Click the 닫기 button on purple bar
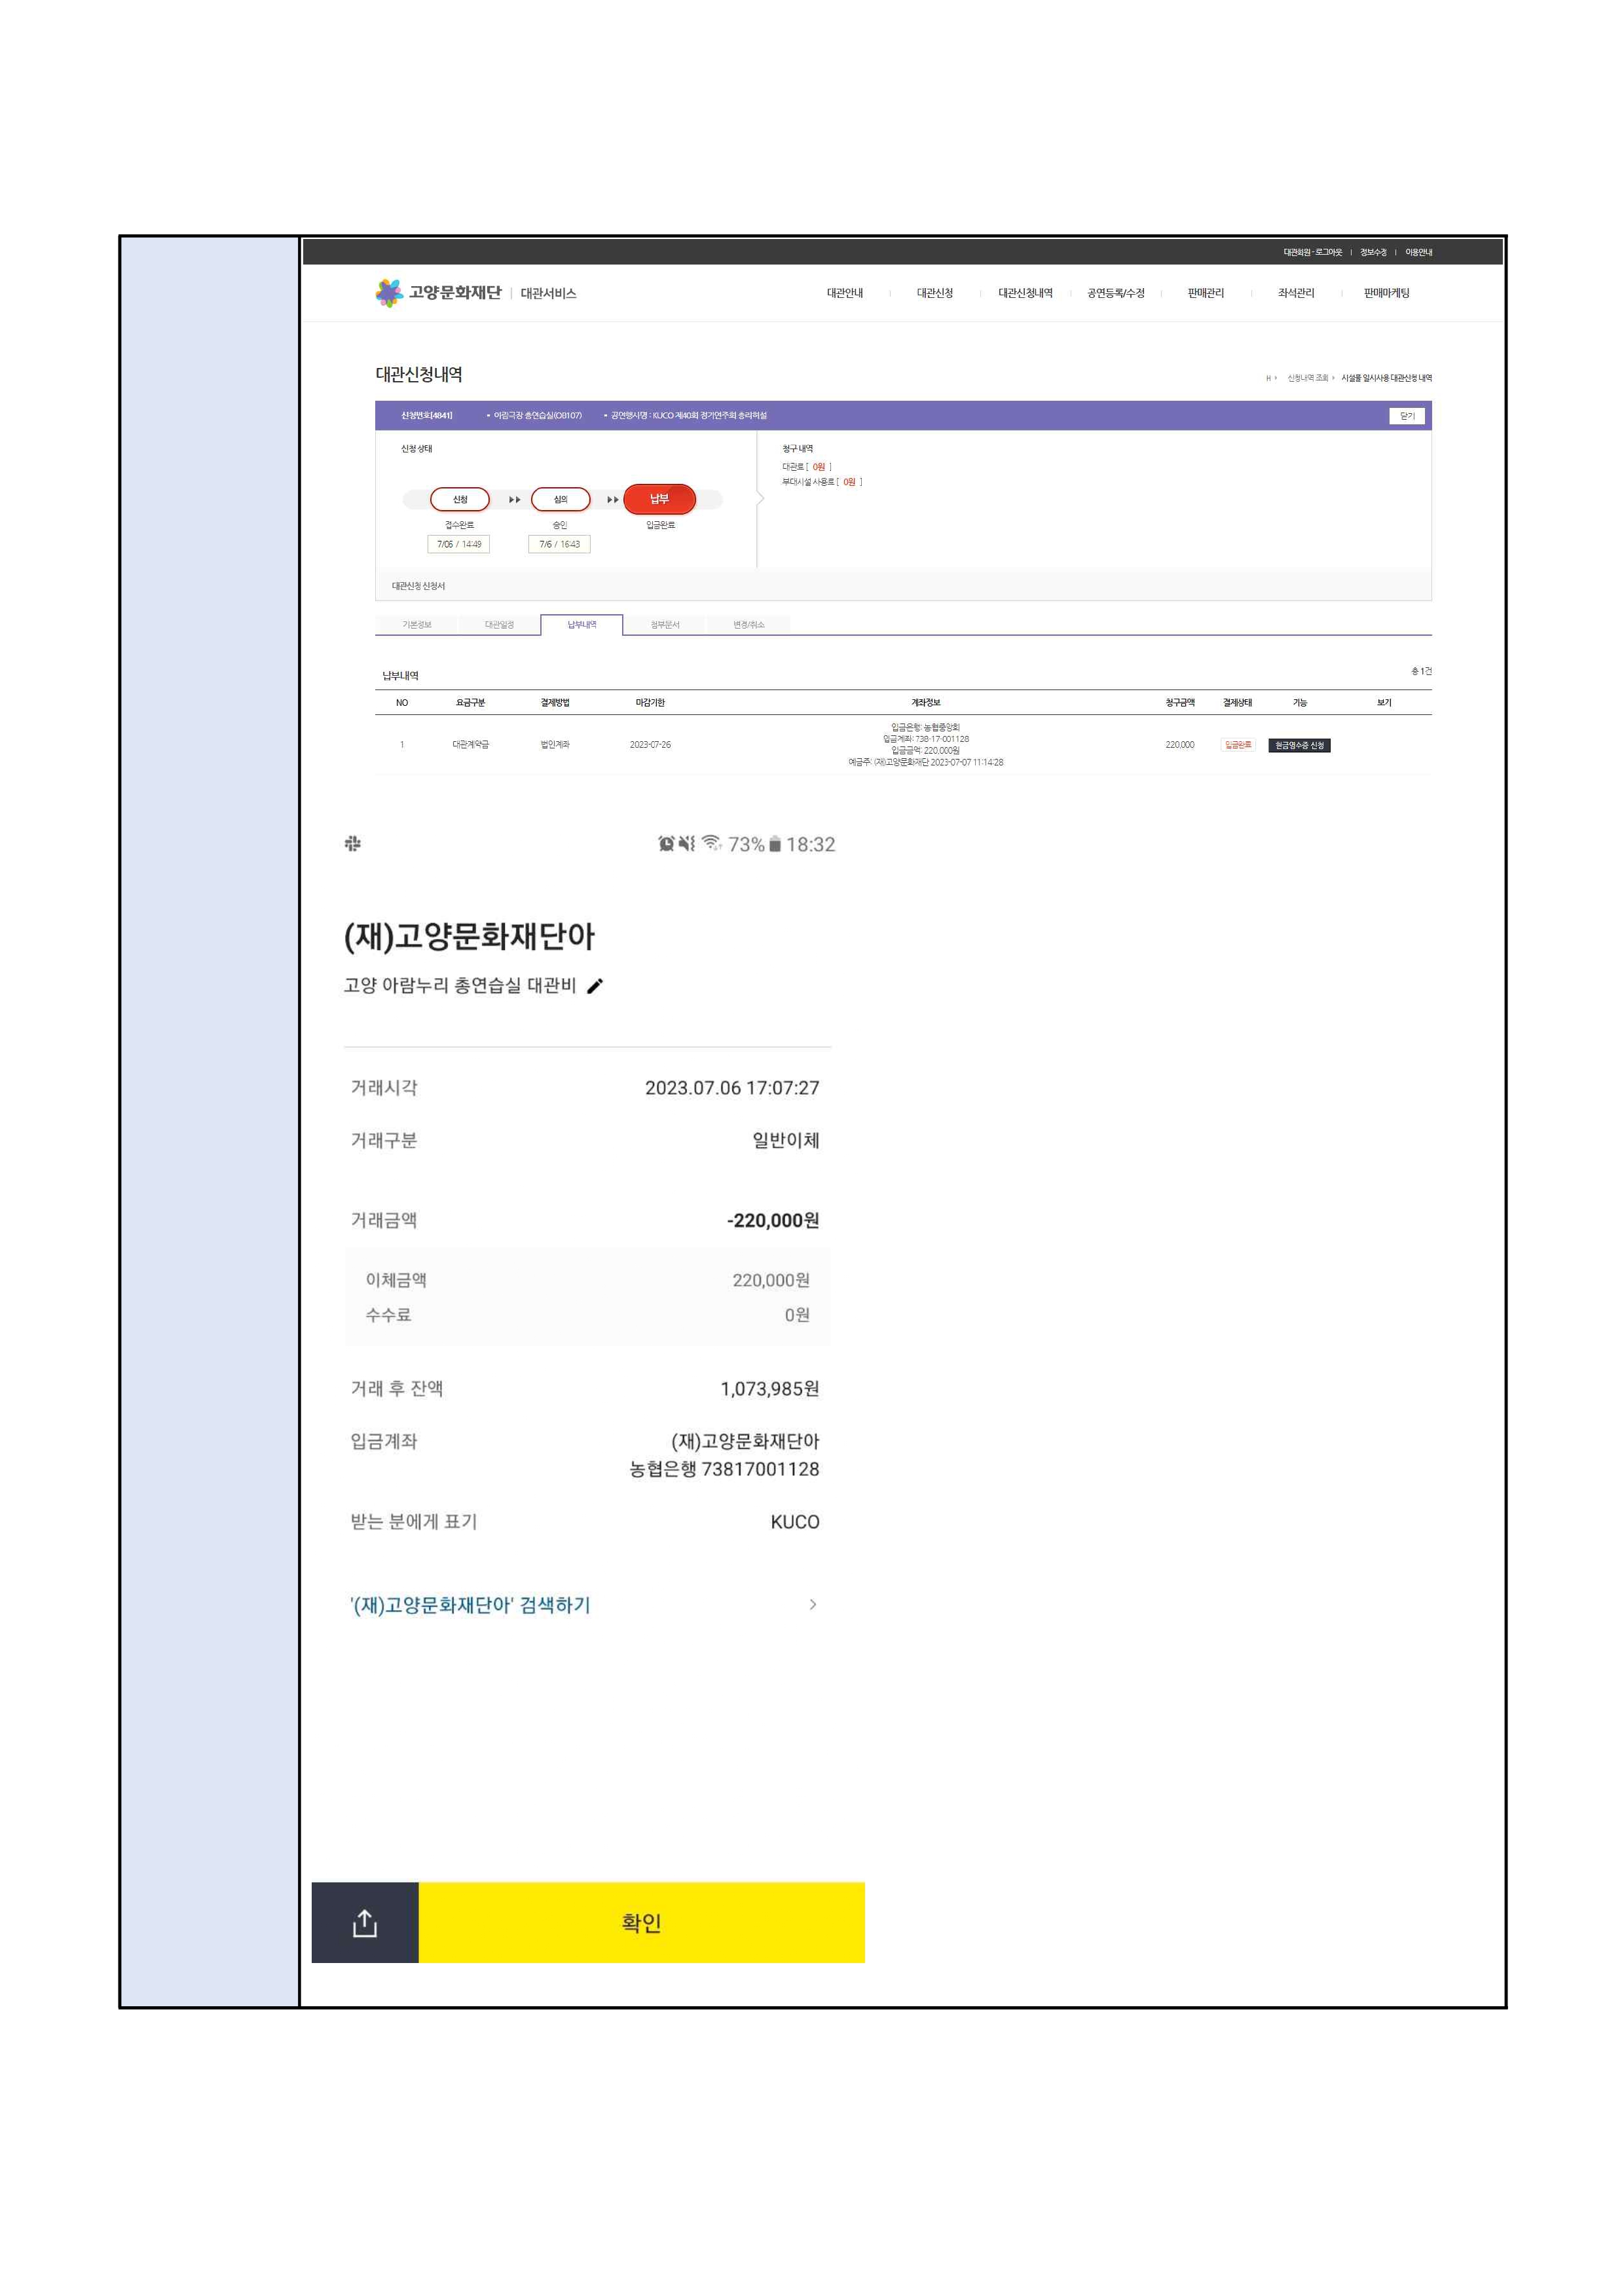Viewport: 1624px width, 2295px height. [1407, 416]
